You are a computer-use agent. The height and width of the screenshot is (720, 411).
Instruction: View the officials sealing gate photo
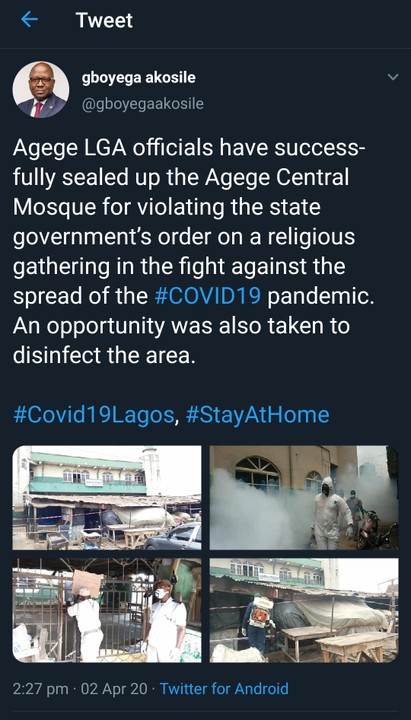107,610
